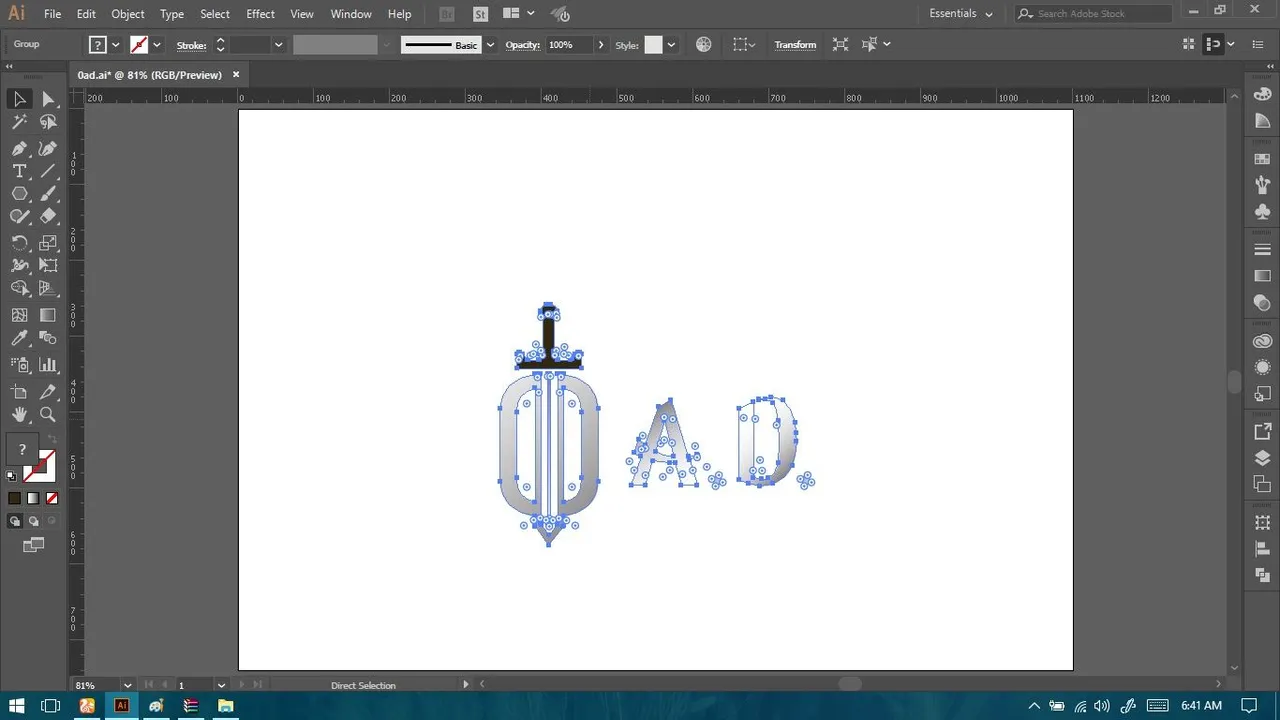Select the Mesh tool
The width and height of the screenshot is (1280, 720).
(19, 315)
